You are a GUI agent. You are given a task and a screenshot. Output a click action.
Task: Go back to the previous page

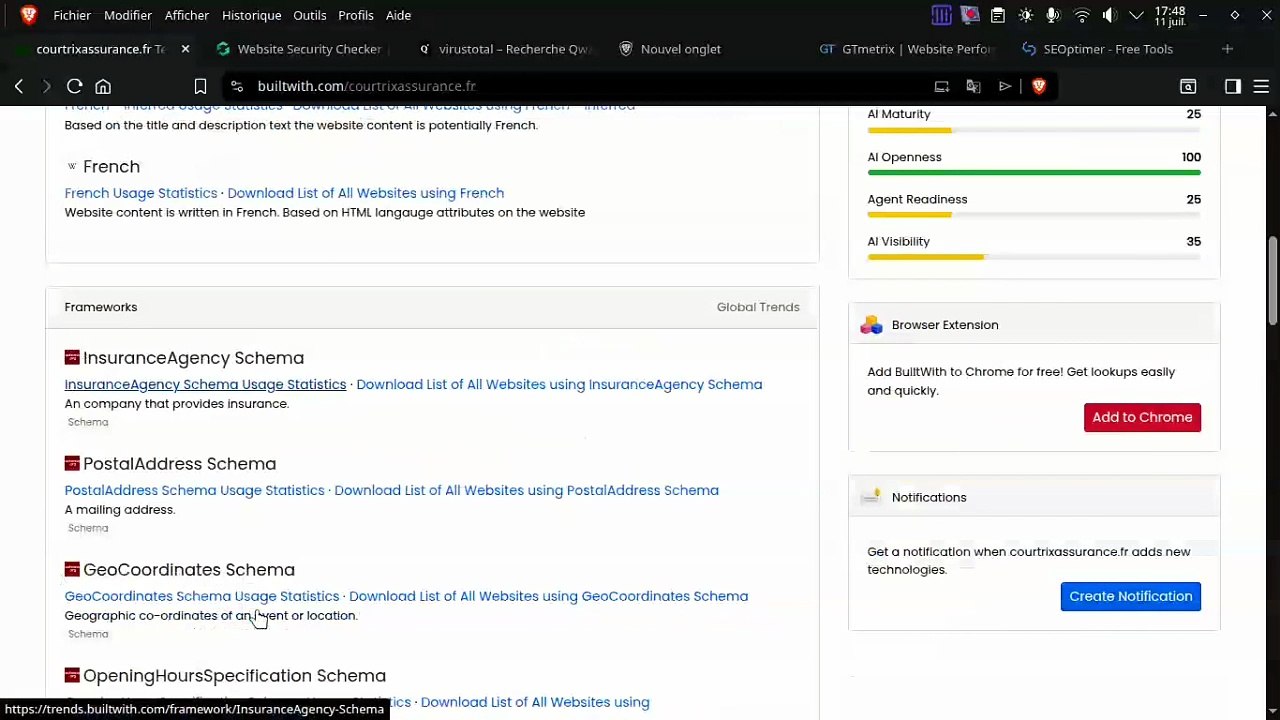tap(19, 87)
